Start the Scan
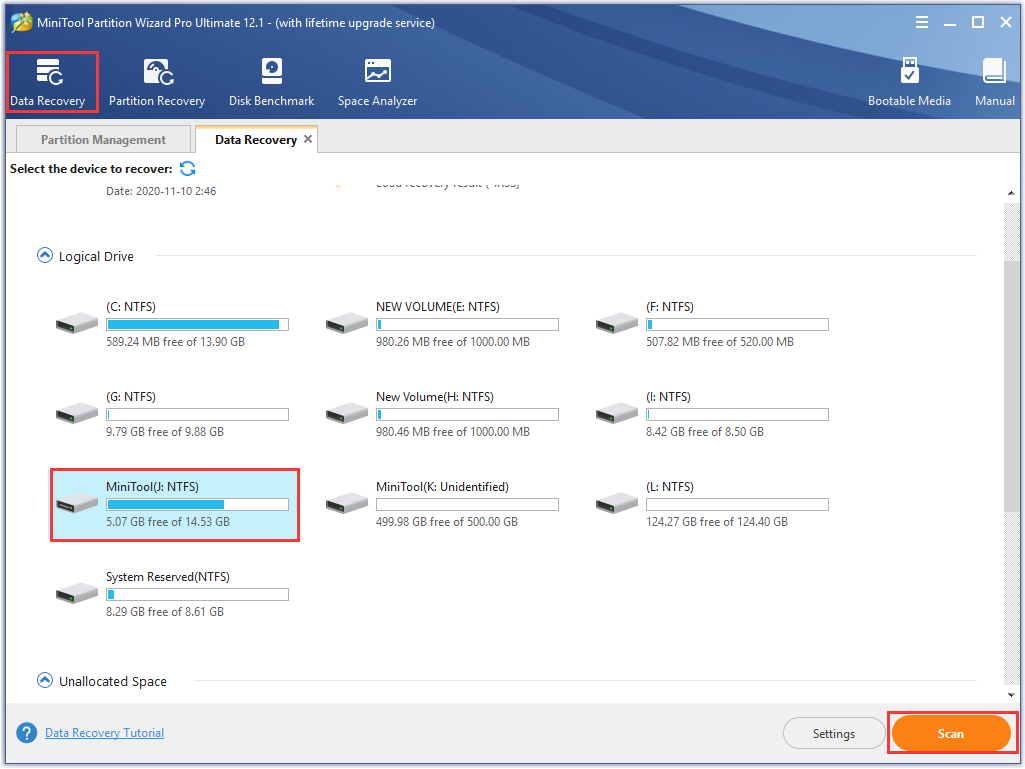1025x769 pixels. pos(951,733)
